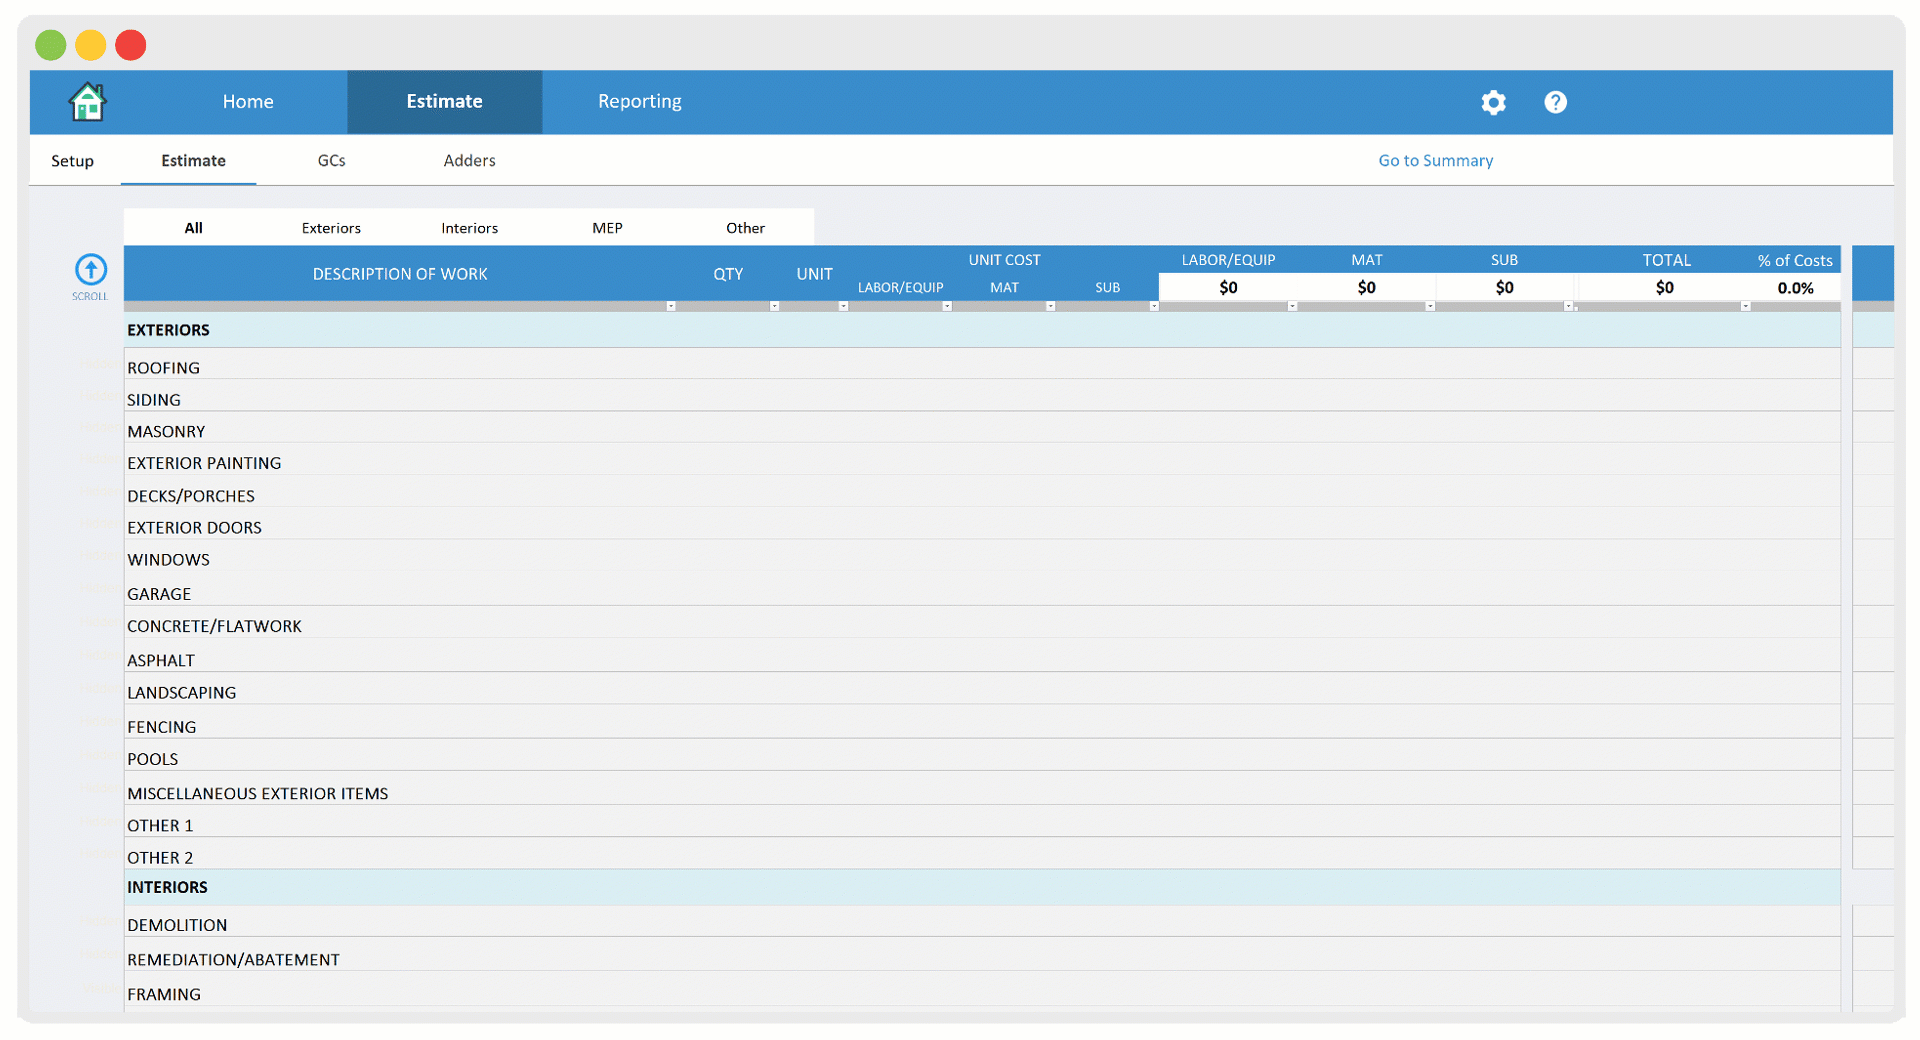The height and width of the screenshot is (1040, 1920).
Task: Select the EXTERIOR PAINTING row
Action: (982, 461)
